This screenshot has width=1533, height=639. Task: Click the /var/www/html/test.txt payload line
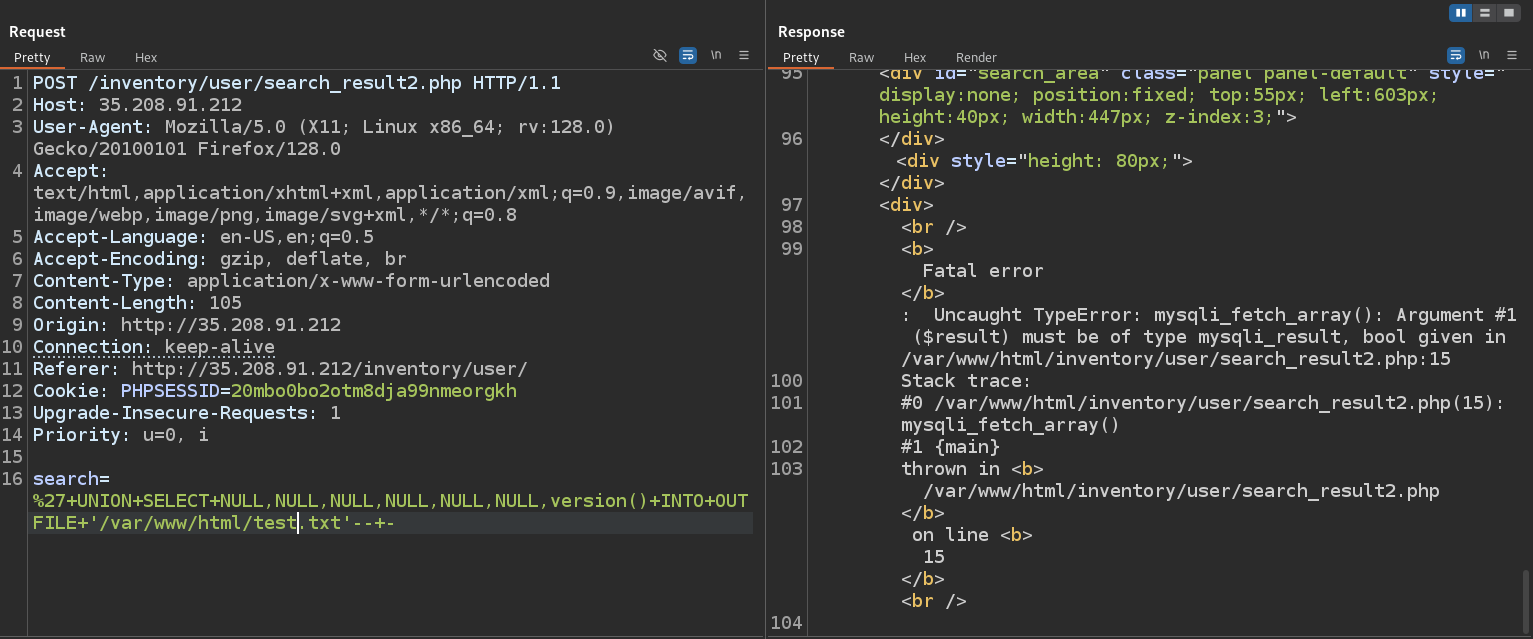214,522
